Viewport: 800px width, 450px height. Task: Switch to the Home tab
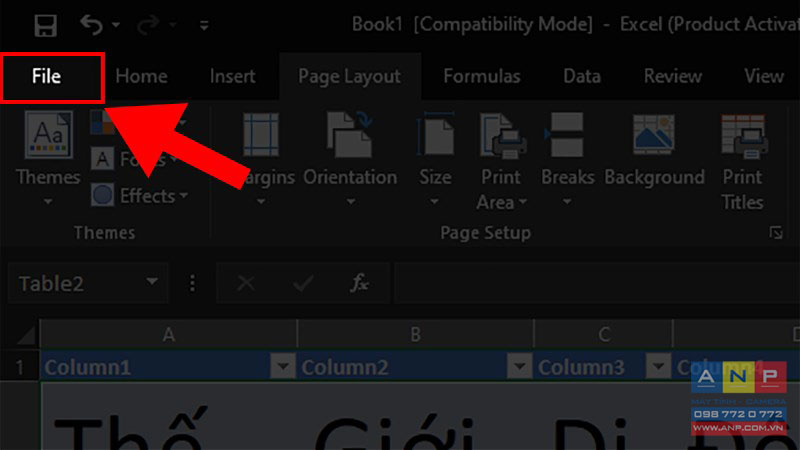click(141, 77)
